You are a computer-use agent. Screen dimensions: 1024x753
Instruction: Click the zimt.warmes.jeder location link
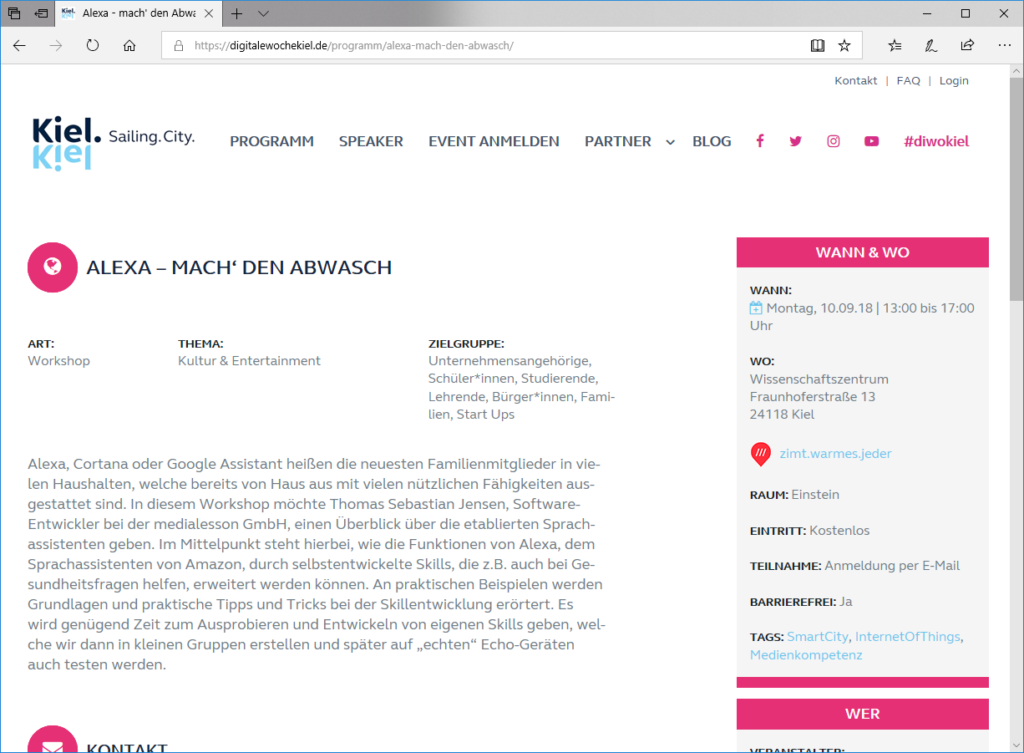[835, 453]
